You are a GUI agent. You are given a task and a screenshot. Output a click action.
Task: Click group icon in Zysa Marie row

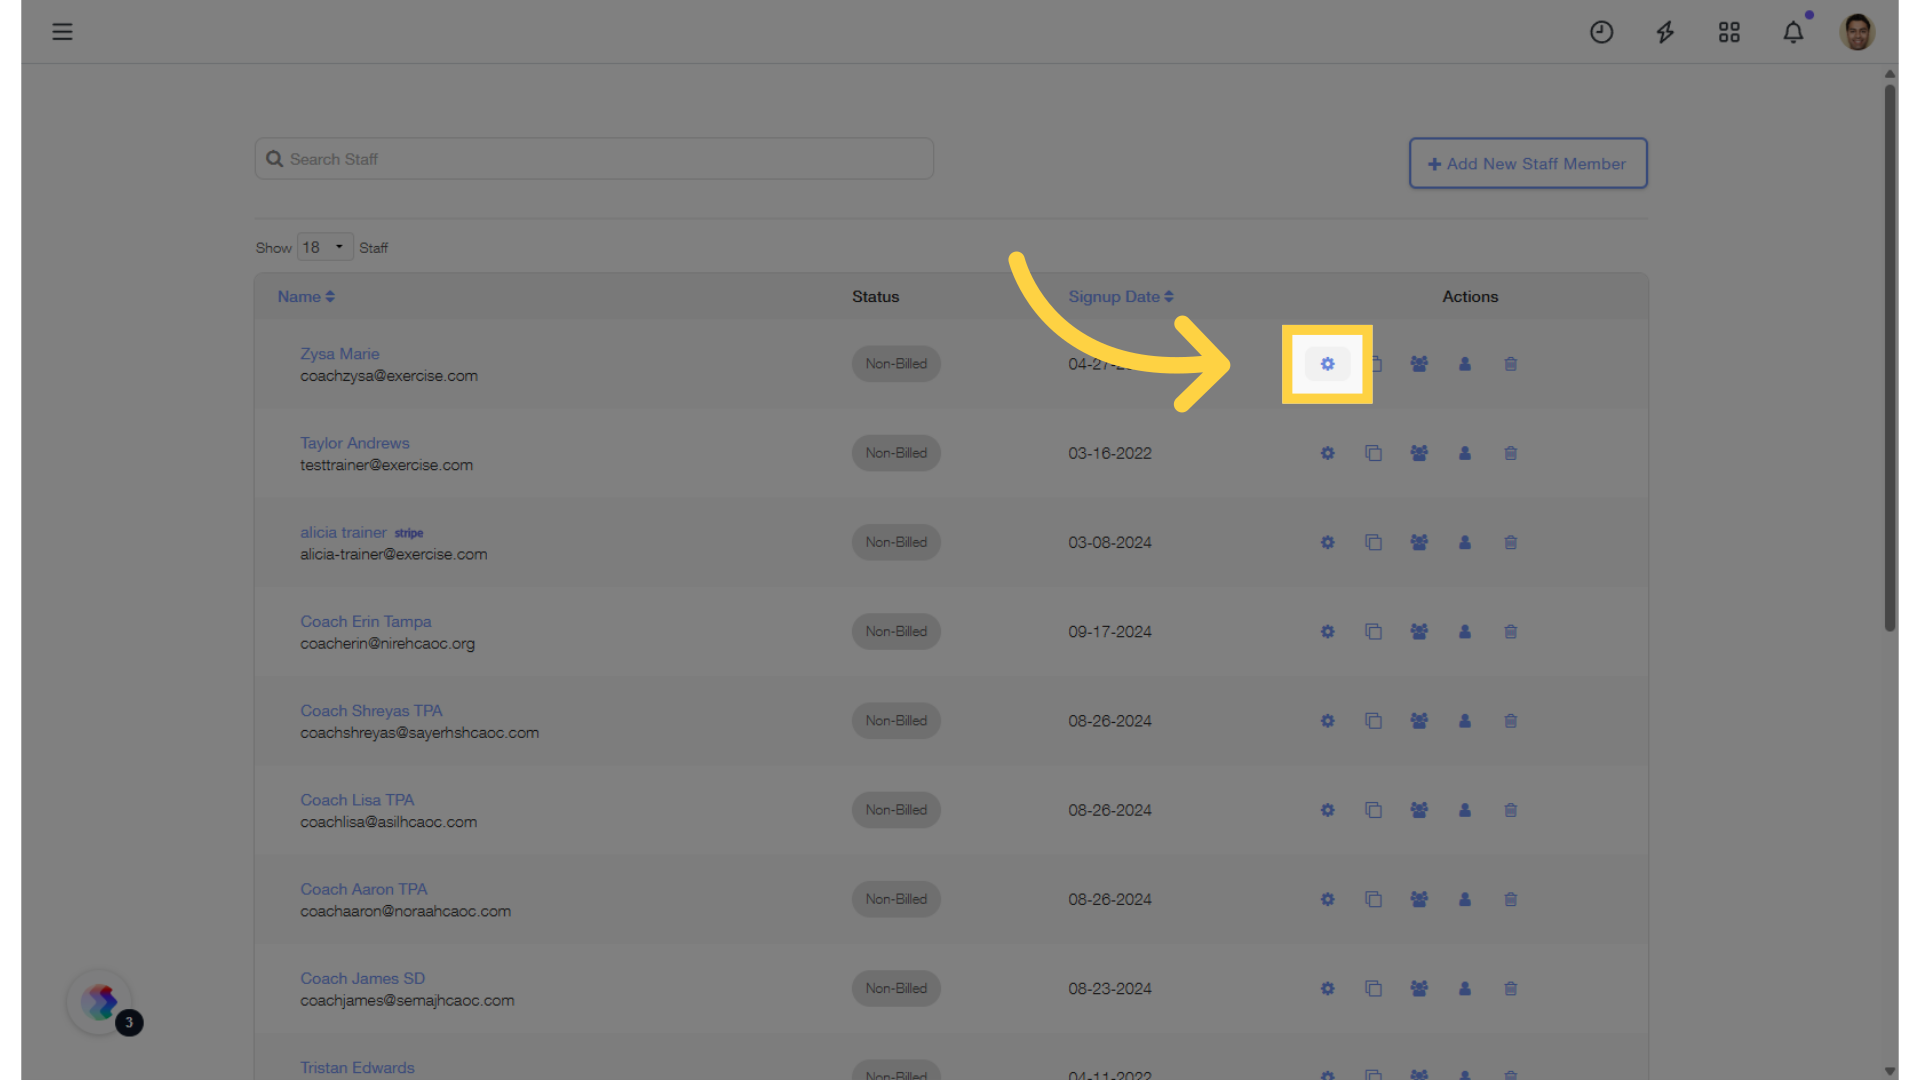click(x=1419, y=364)
